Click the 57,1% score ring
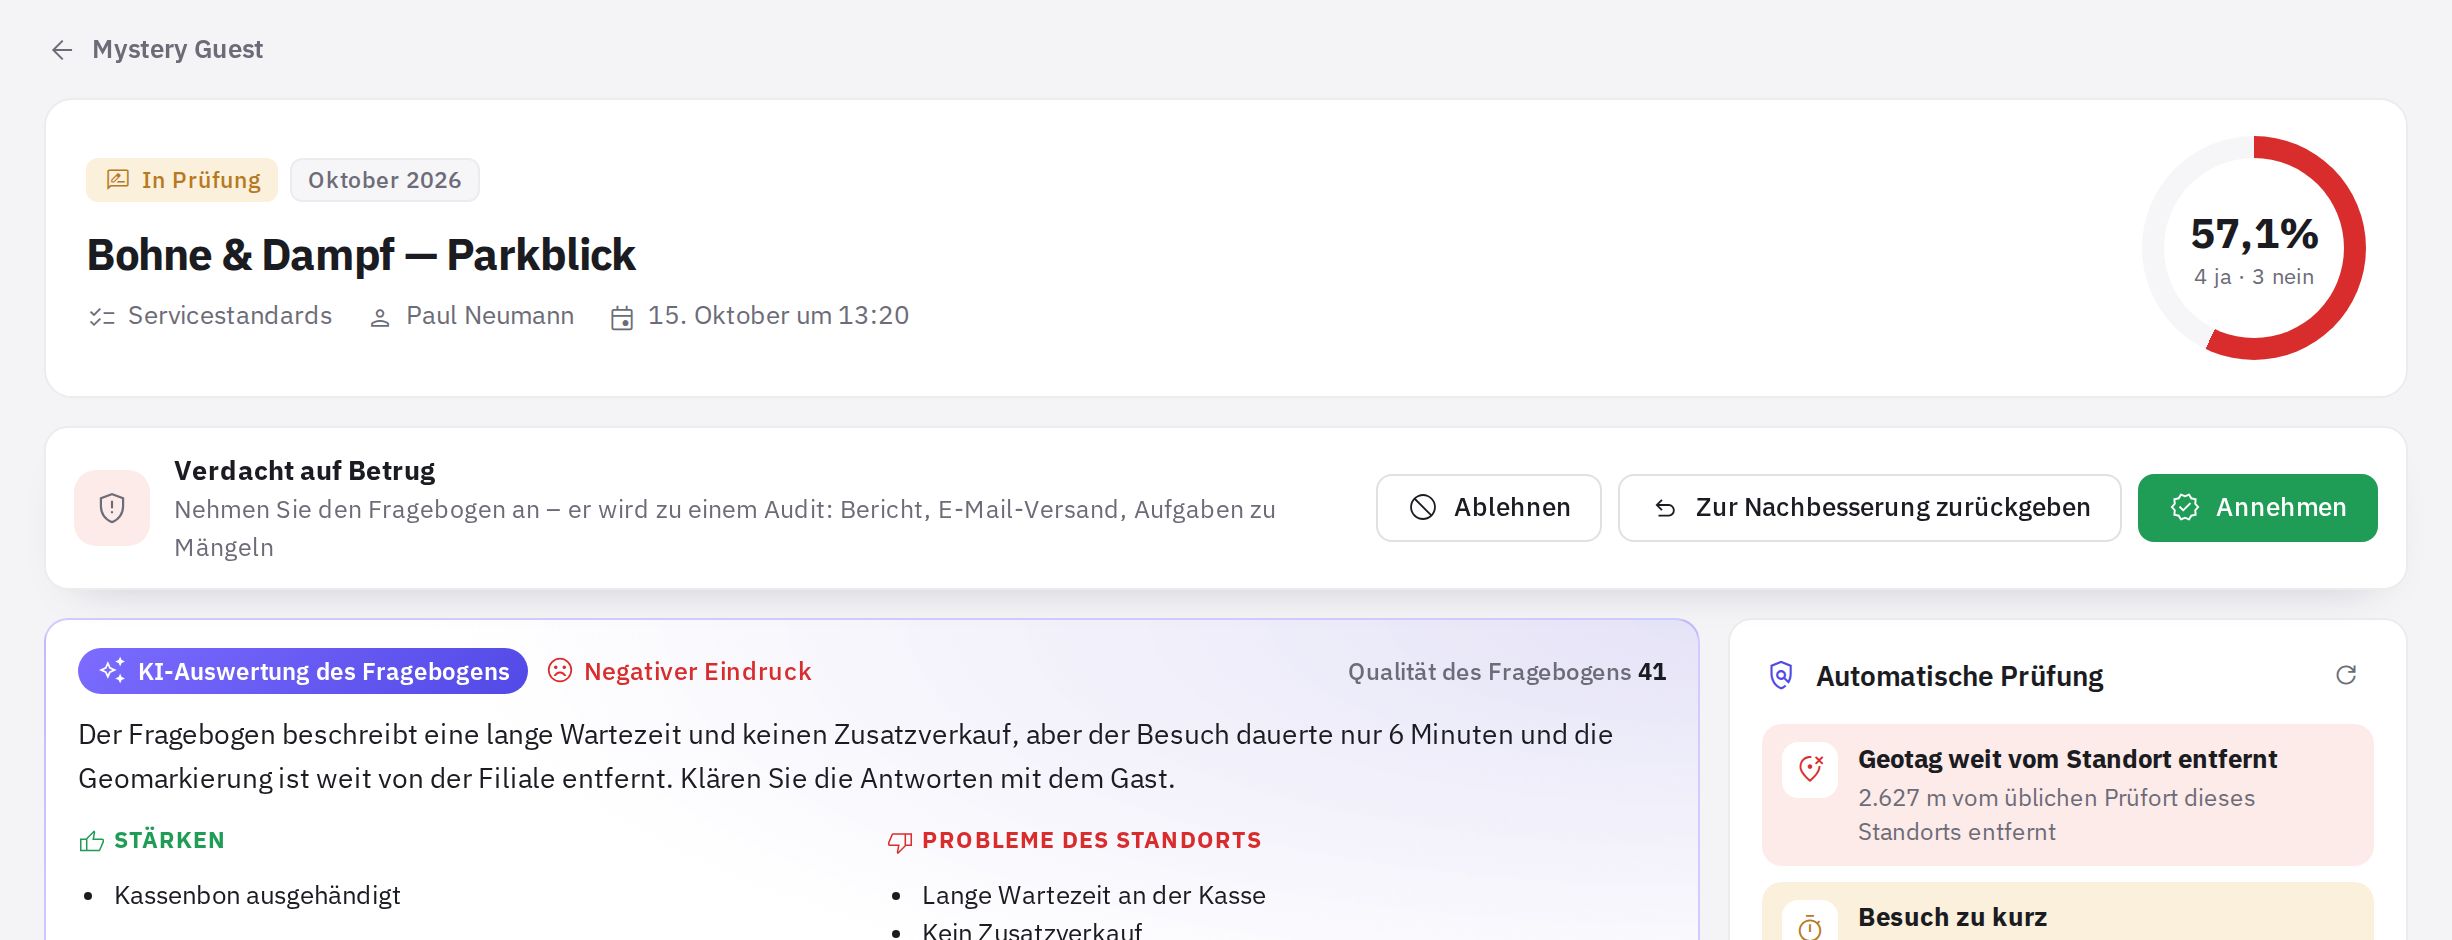 click(2254, 248)
